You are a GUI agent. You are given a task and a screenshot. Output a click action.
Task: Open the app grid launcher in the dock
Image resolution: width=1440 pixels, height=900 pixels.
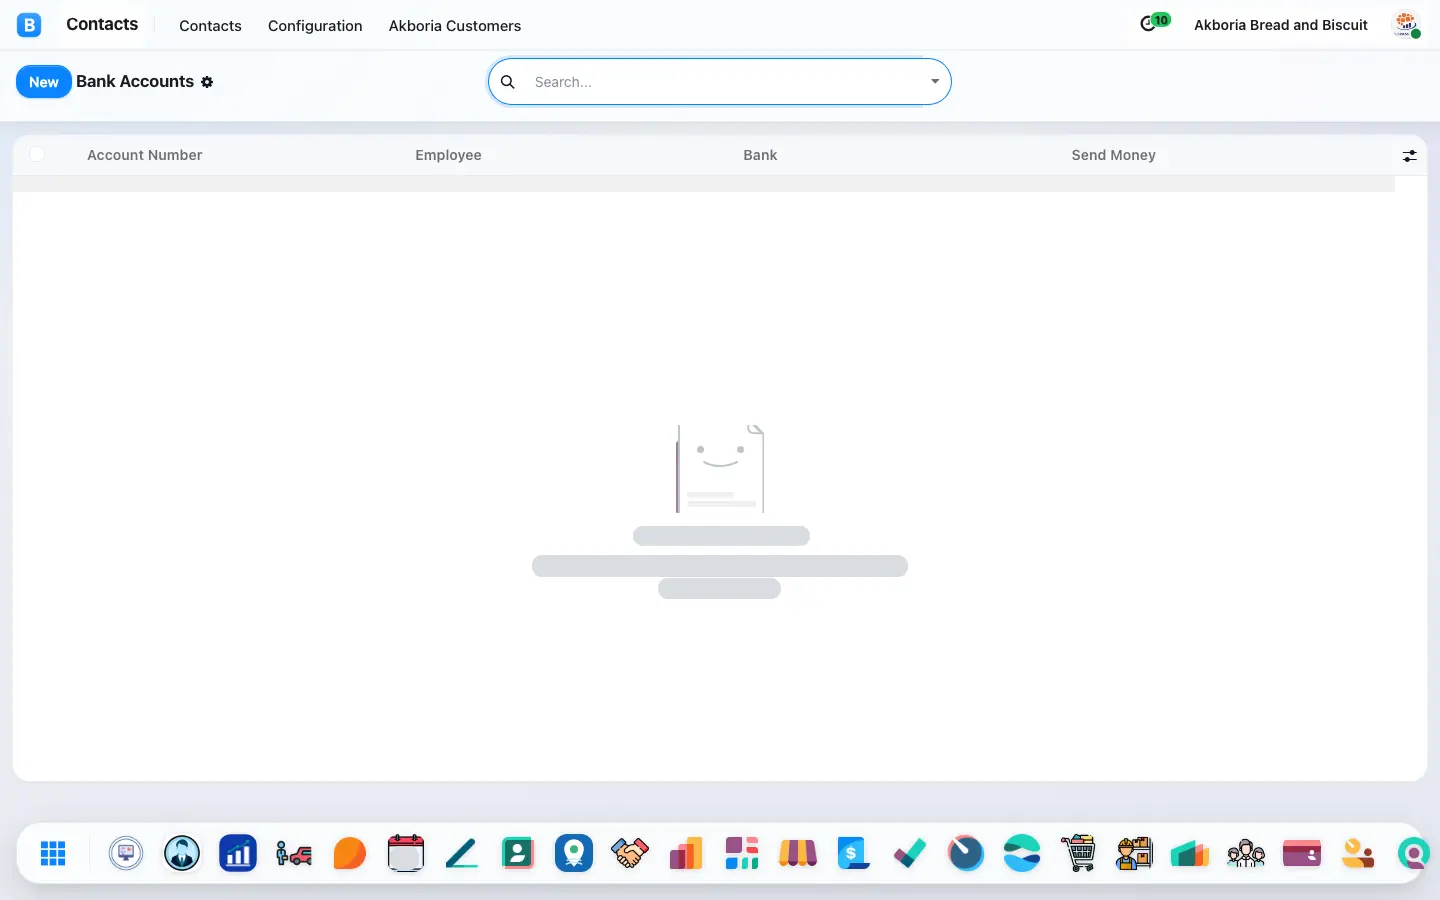[x=53, y=853]
